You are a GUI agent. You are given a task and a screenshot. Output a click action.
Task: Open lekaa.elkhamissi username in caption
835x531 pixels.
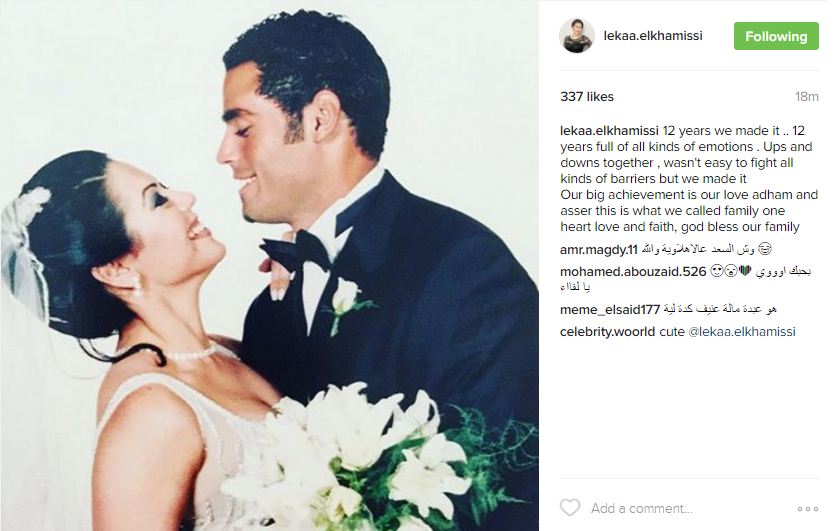point(609,130)
